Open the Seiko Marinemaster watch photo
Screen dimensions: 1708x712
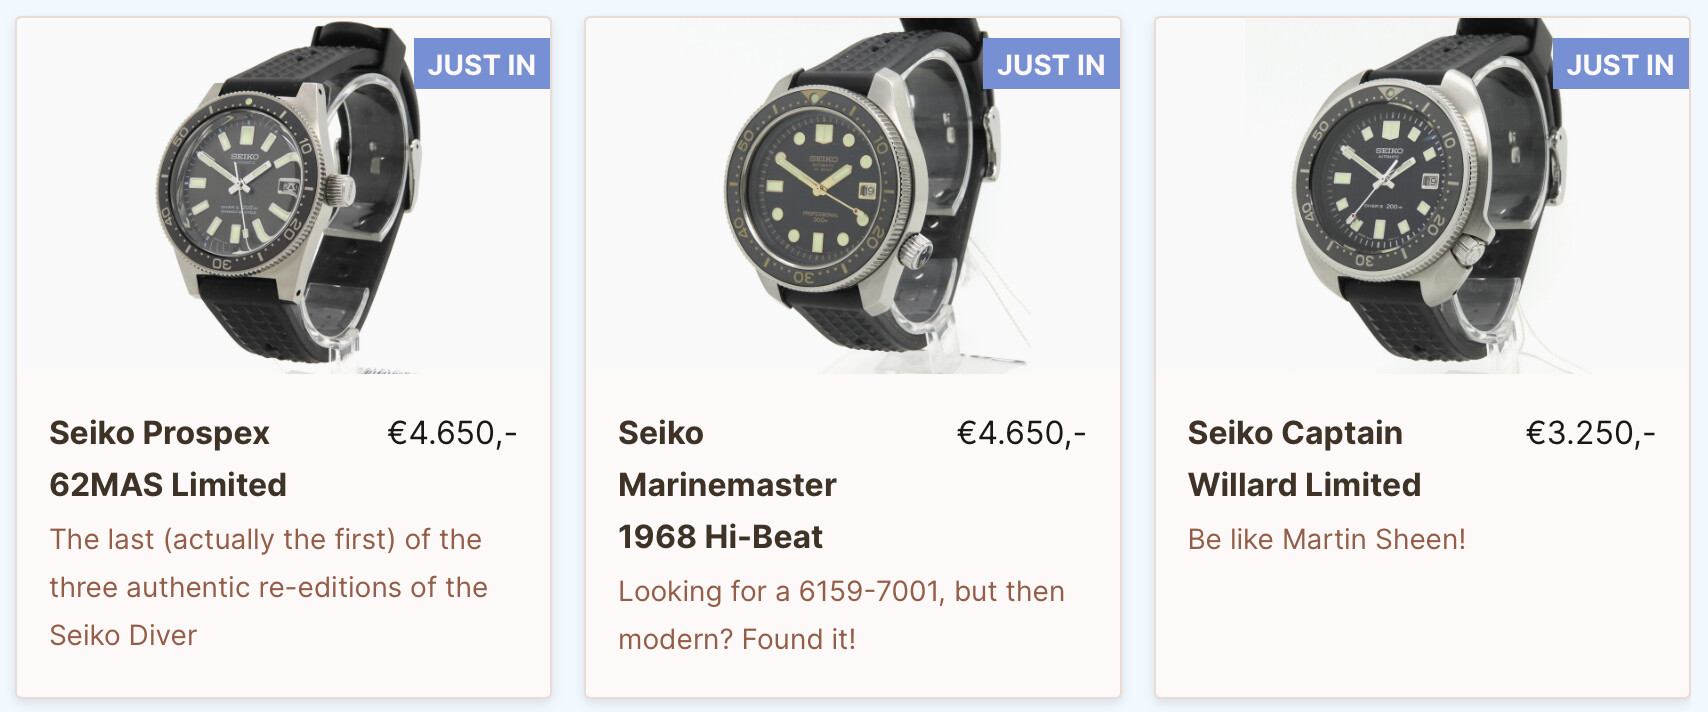852,196
